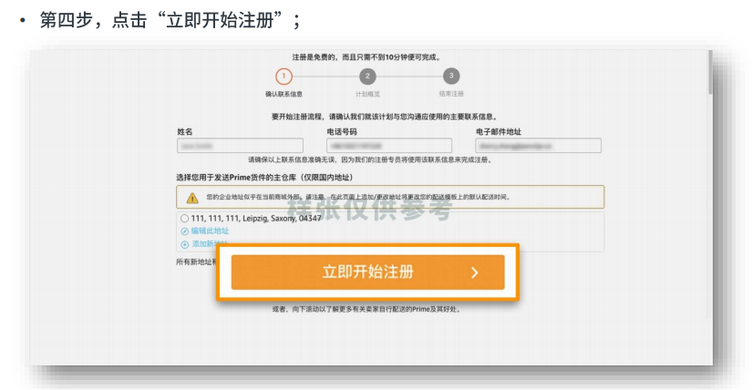Click the 确认联系信息 step label

point(284,94)
